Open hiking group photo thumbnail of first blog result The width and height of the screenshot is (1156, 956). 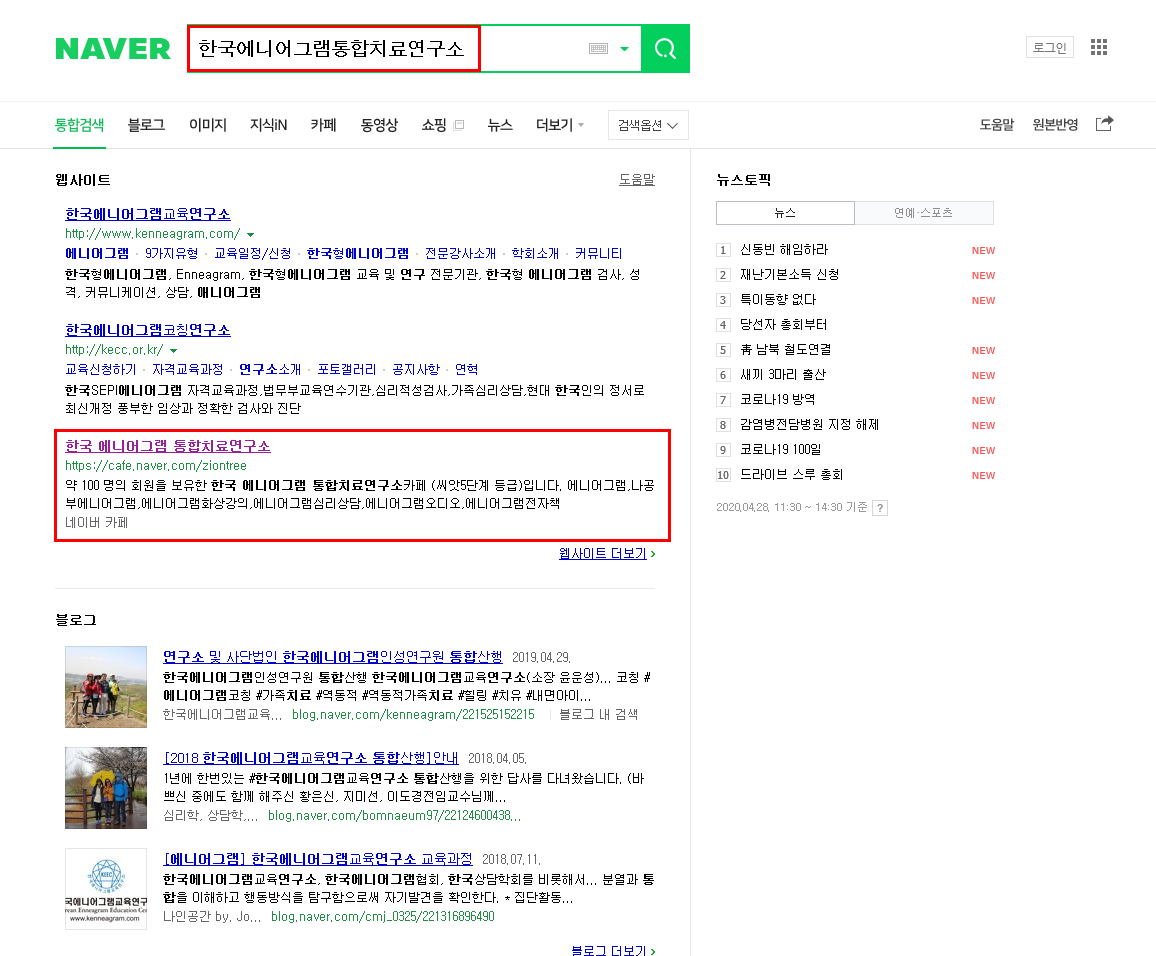tap(106, 687)
